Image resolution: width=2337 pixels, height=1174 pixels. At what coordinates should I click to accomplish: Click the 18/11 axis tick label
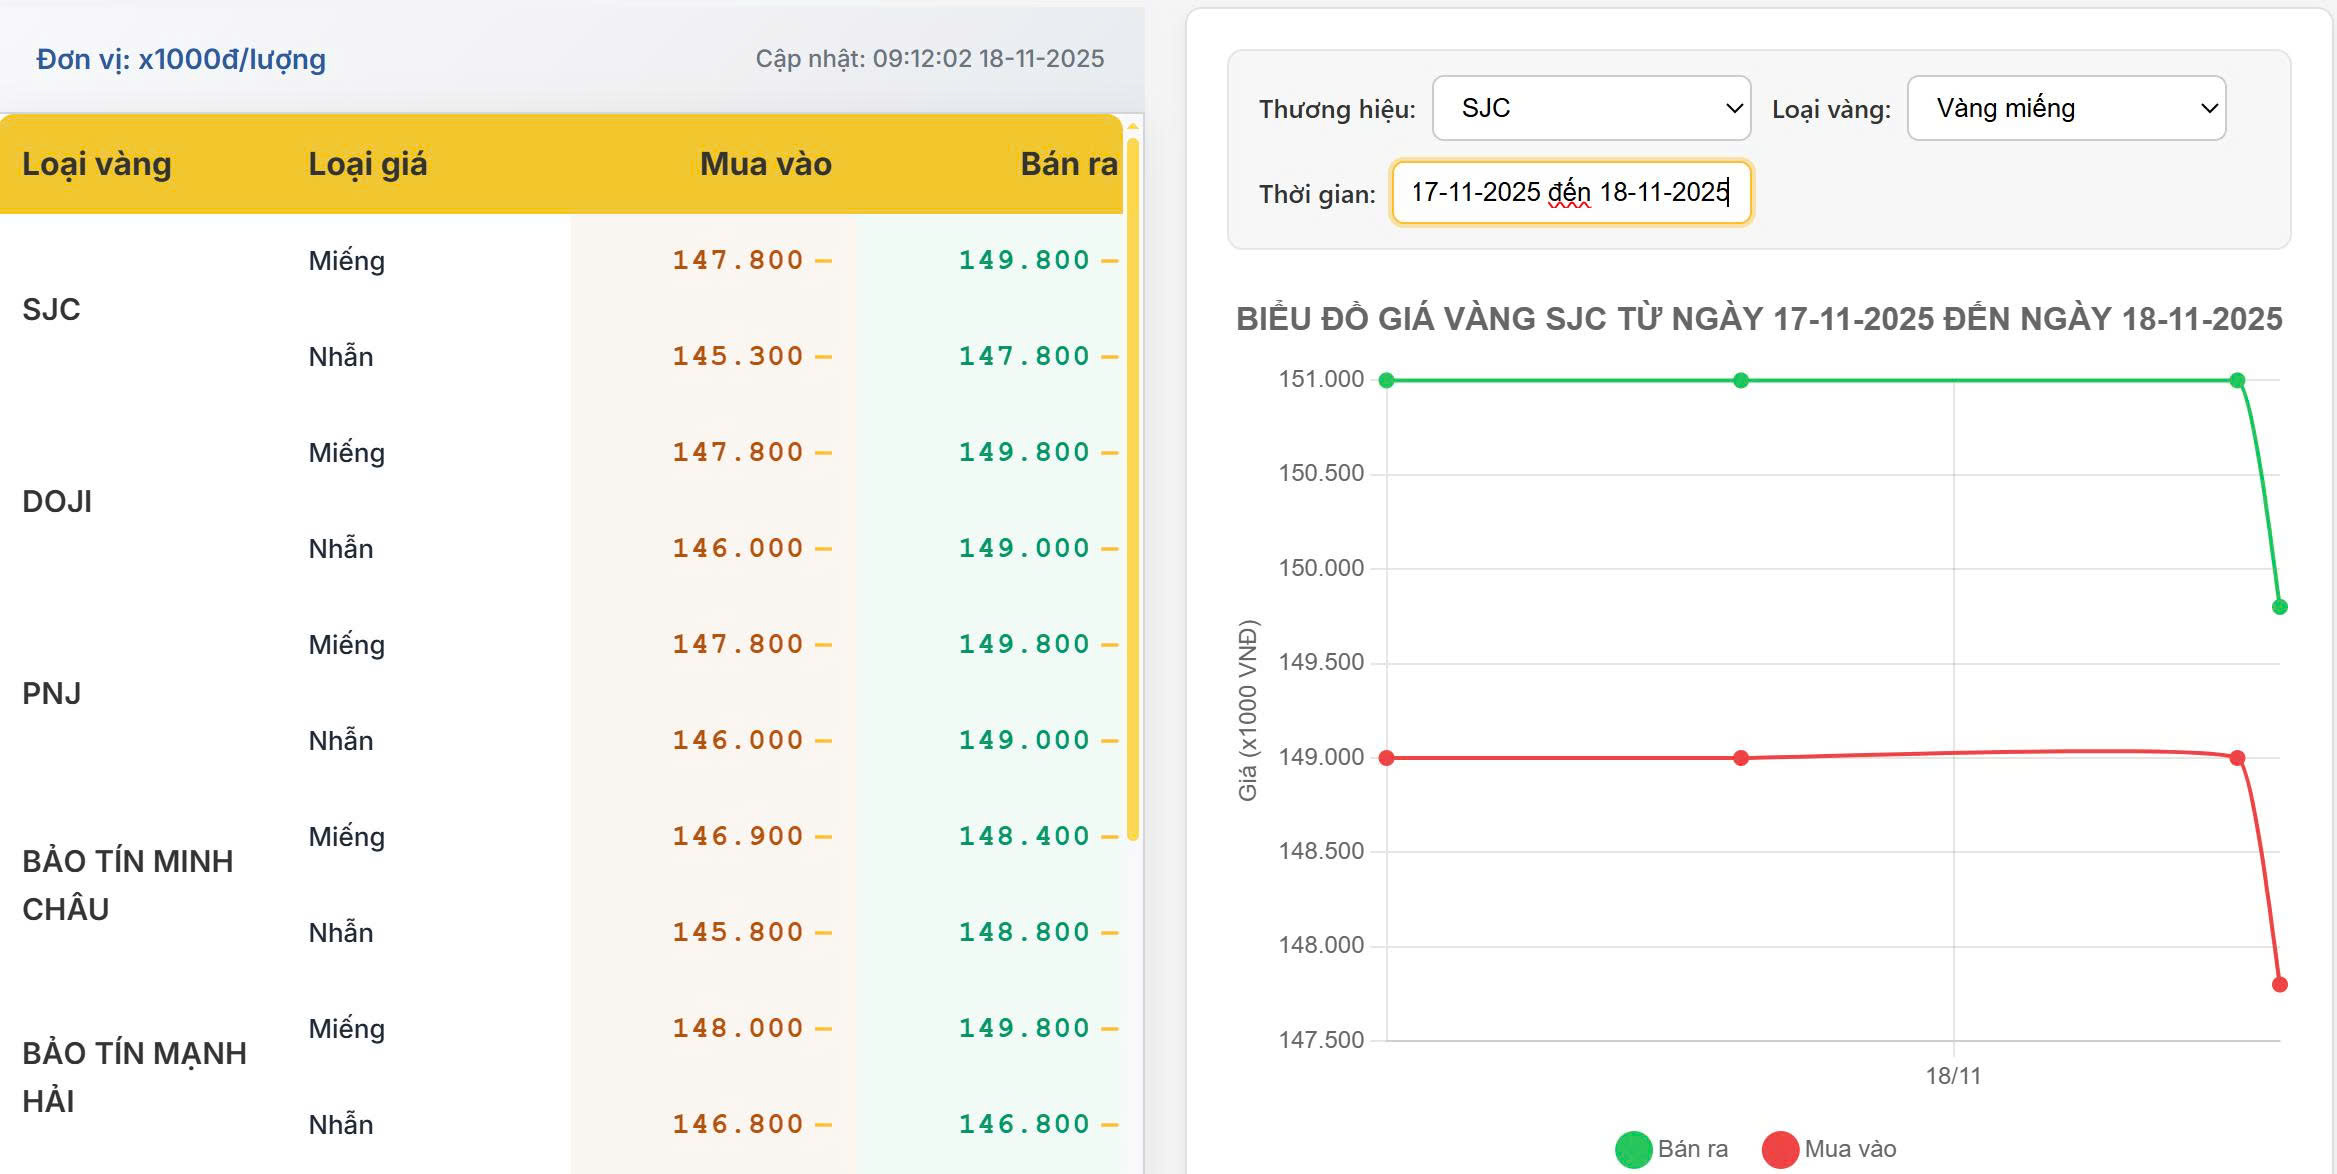1952,1076
